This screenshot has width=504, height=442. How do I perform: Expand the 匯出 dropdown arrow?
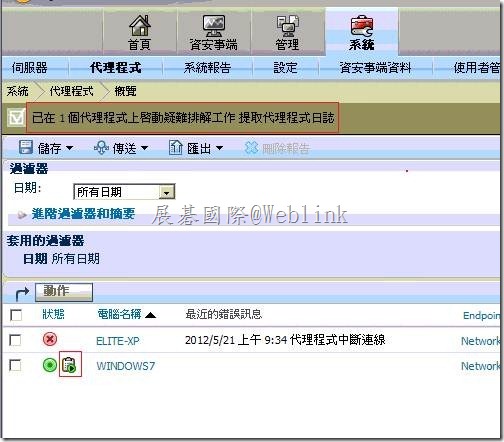219,148
